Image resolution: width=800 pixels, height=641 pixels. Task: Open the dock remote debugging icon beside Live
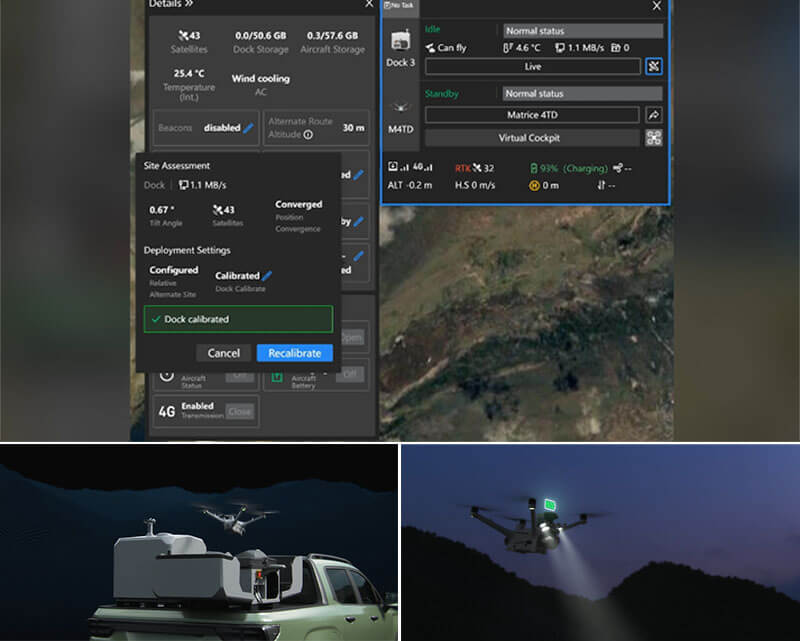coord(654,67)
